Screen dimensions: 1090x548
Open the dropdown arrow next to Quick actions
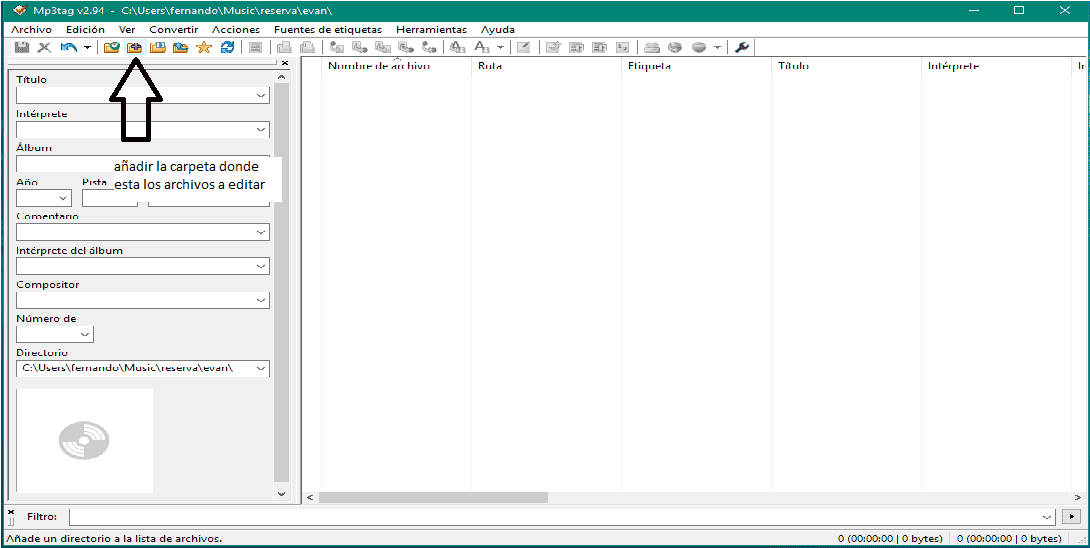point(501,48)
